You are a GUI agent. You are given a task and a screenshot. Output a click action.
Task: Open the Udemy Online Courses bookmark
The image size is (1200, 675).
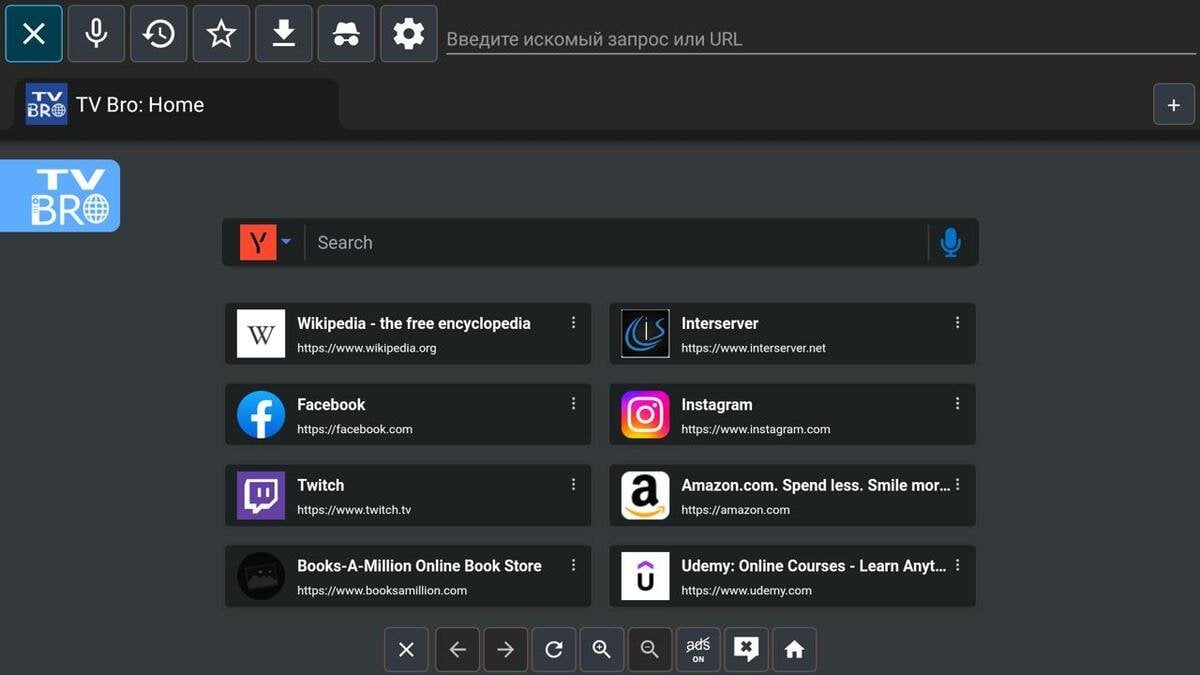coord(792,576)
